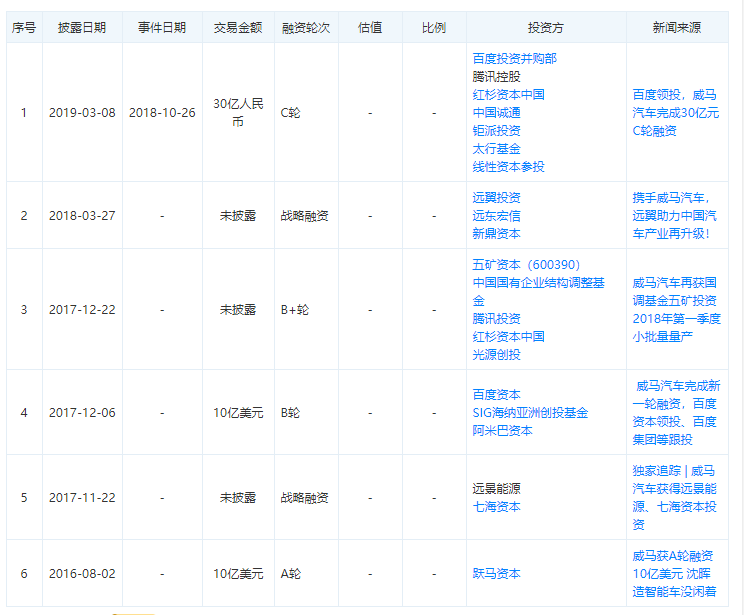Click the 披露日期 column header

pyautogui.click(x=82, y=28)
